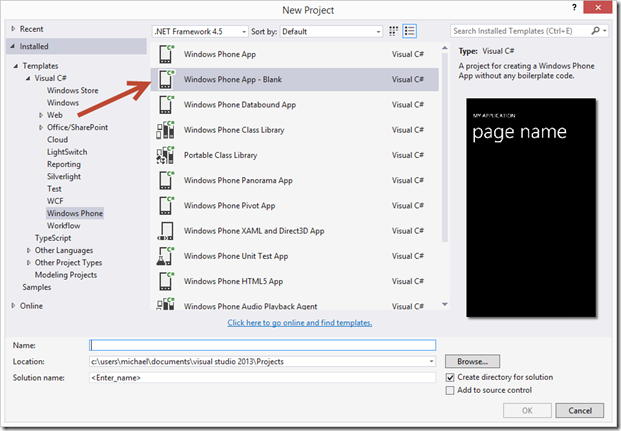Viewport: 621px width, 431px height.
Task: Click the Windows Phone App template icon
Action: tap(166, 54)
